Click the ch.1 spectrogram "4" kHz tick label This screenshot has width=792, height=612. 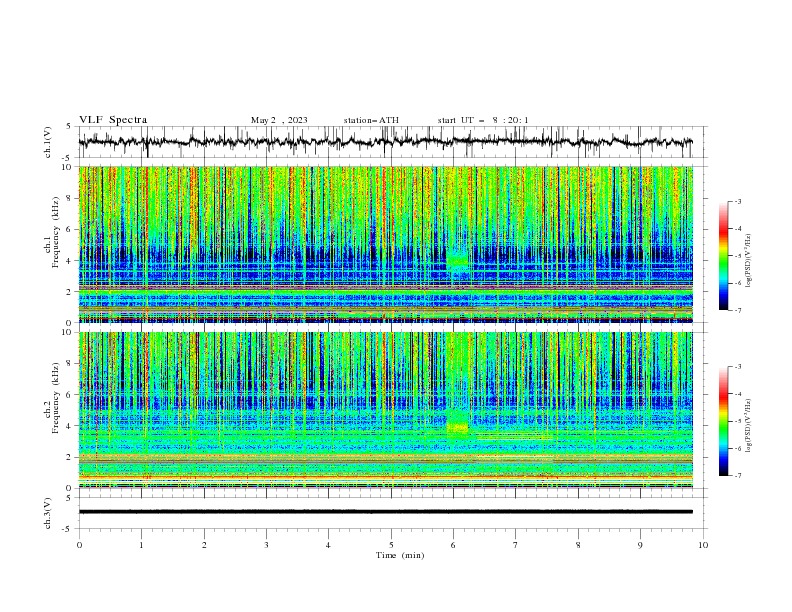click(71, 261)
